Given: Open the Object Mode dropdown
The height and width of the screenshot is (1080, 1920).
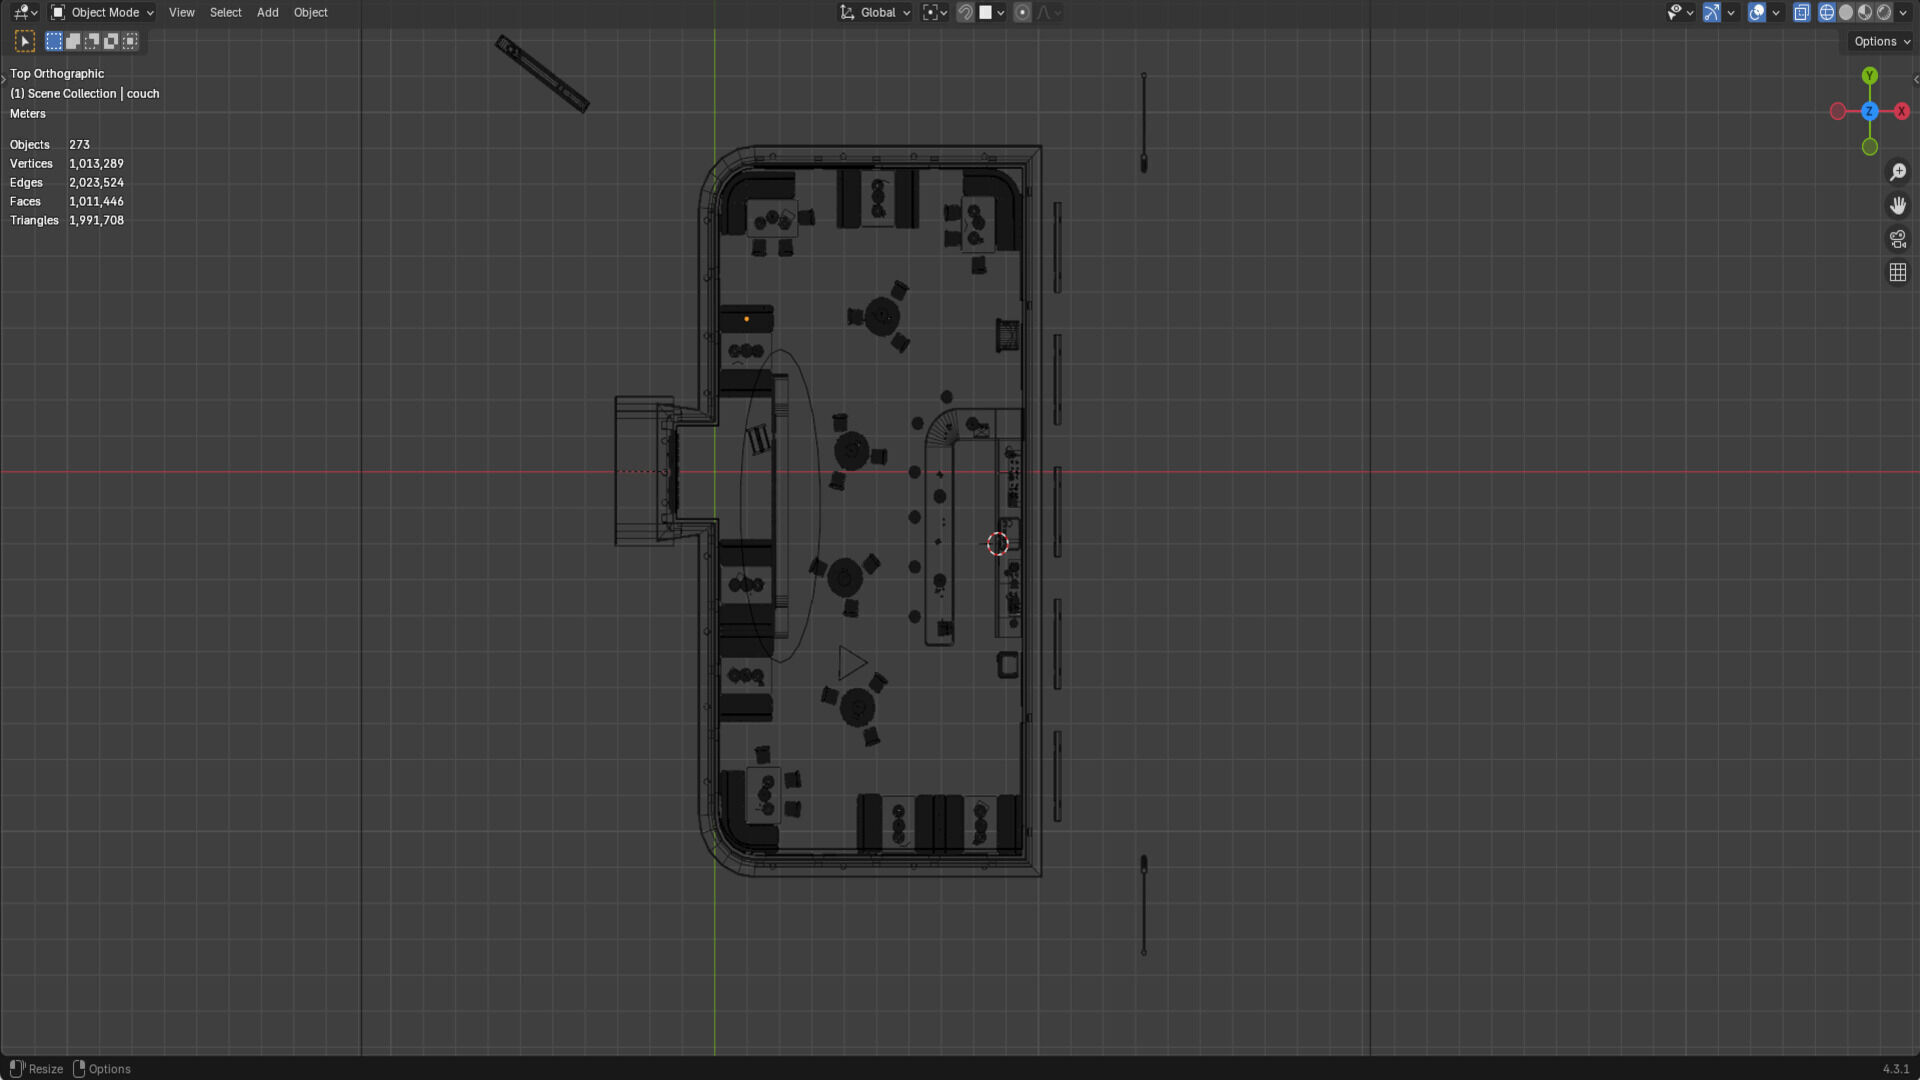Looking at the screenshot, I should (102, 13).
